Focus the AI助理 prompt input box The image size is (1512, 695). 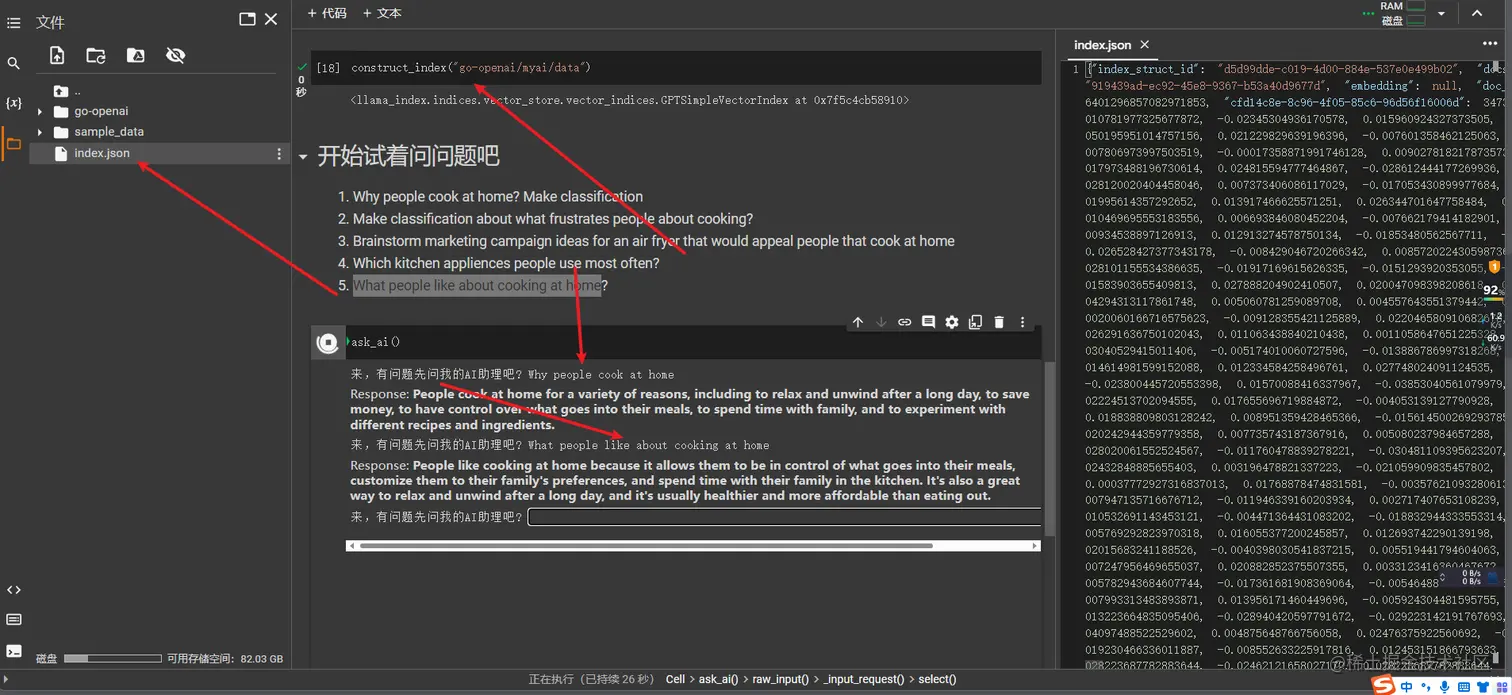(x=784, y=517)
